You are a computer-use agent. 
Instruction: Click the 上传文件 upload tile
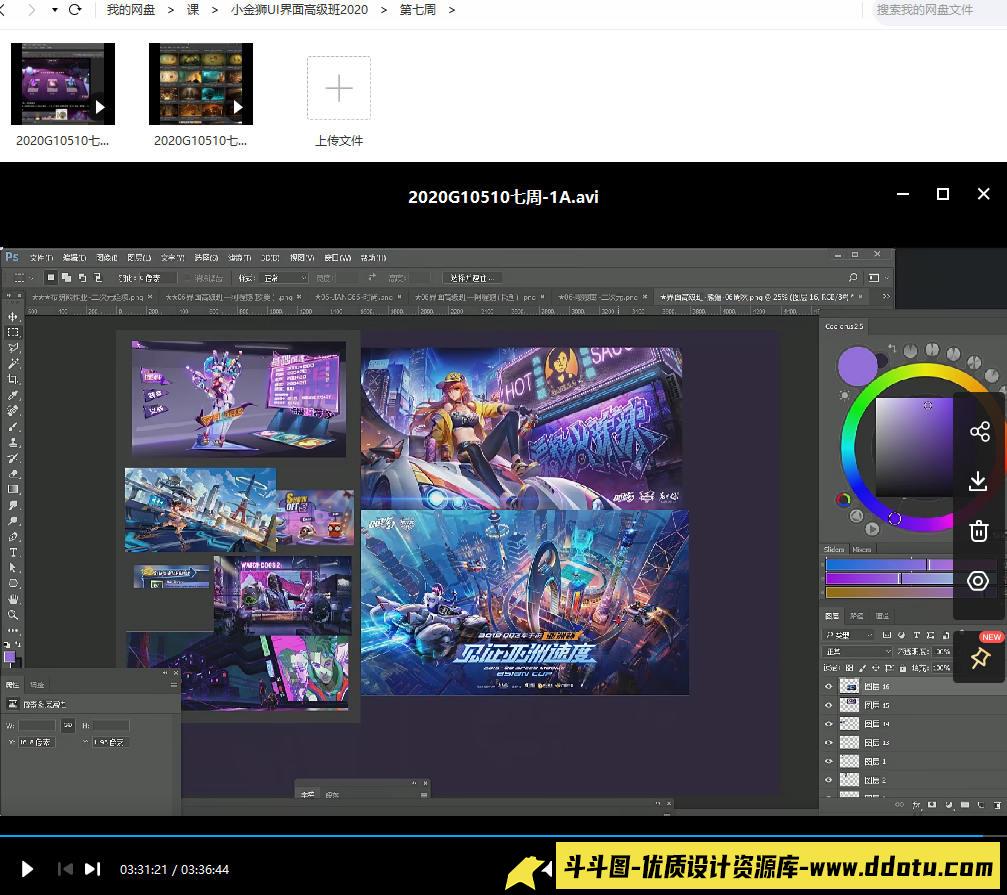339,101
